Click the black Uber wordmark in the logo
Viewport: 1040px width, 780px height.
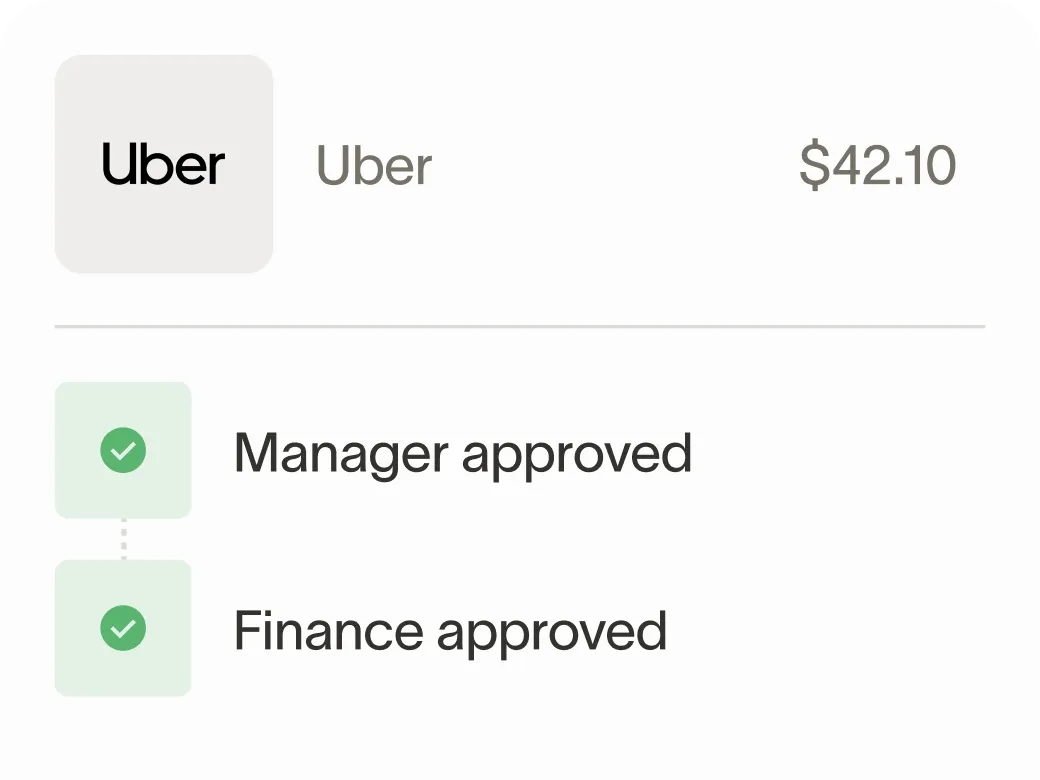click(x=164, y=165)
